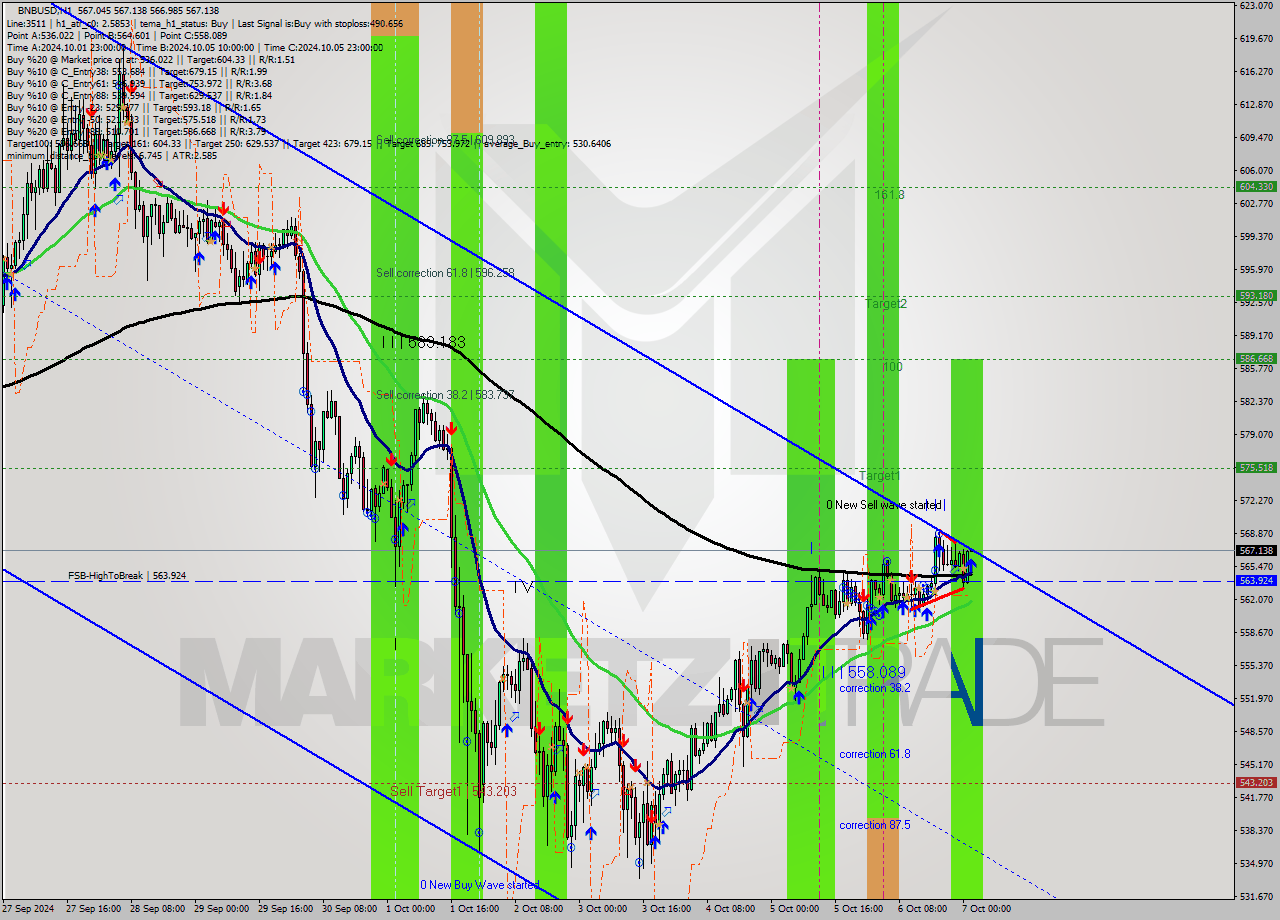Viewport: 1280px width, 920px height.
Task: Click the green 604.330 price tag
Action: click(x=1256, y=187)
